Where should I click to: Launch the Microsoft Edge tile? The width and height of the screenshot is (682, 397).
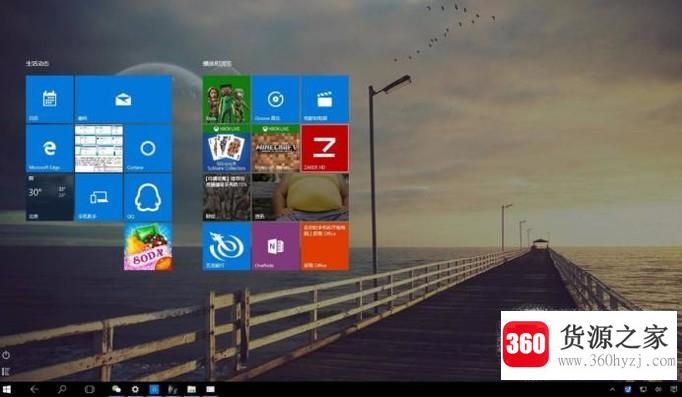(50, 148)
